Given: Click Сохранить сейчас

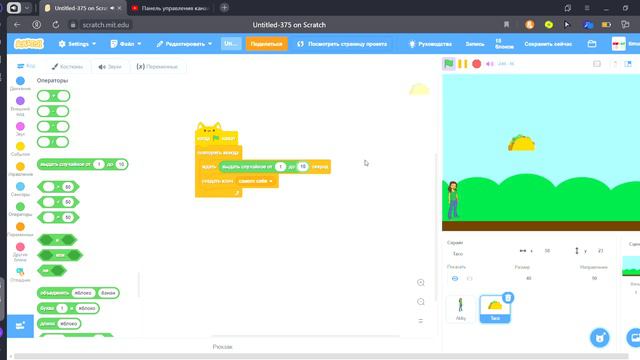Looking at the screenshot, I should click(x=548, y=44).
